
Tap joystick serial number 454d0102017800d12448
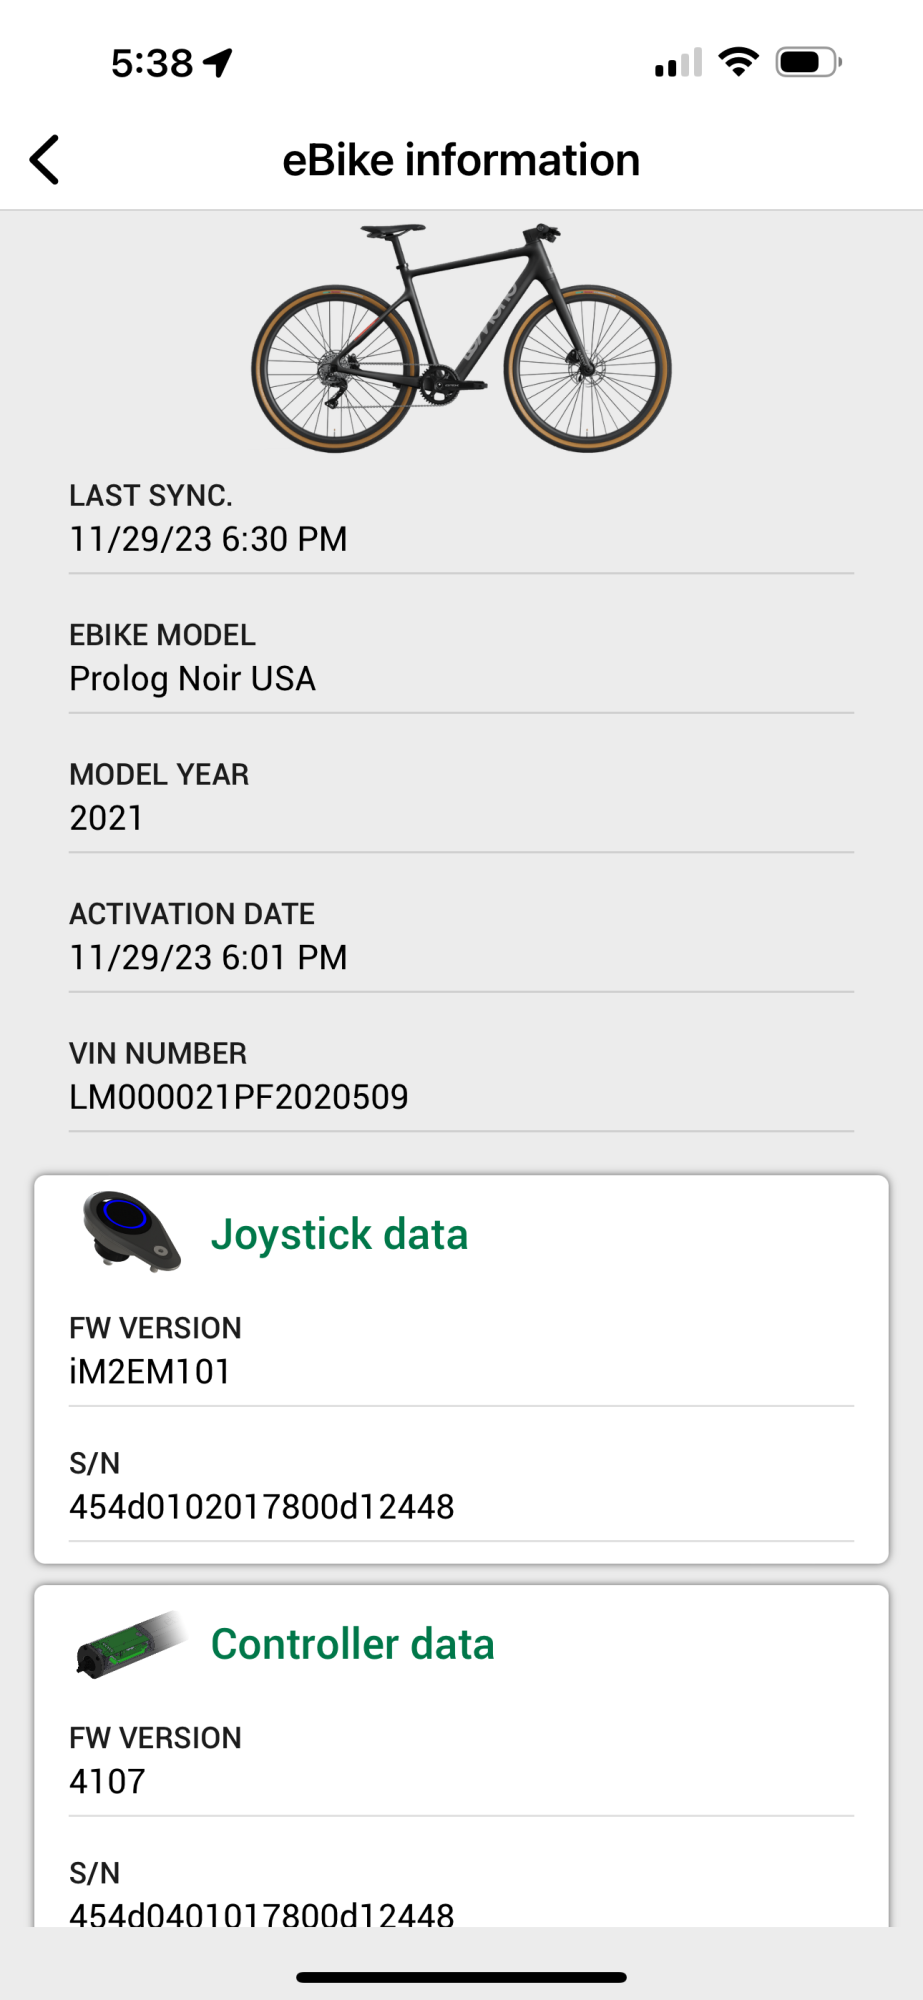261,1506
